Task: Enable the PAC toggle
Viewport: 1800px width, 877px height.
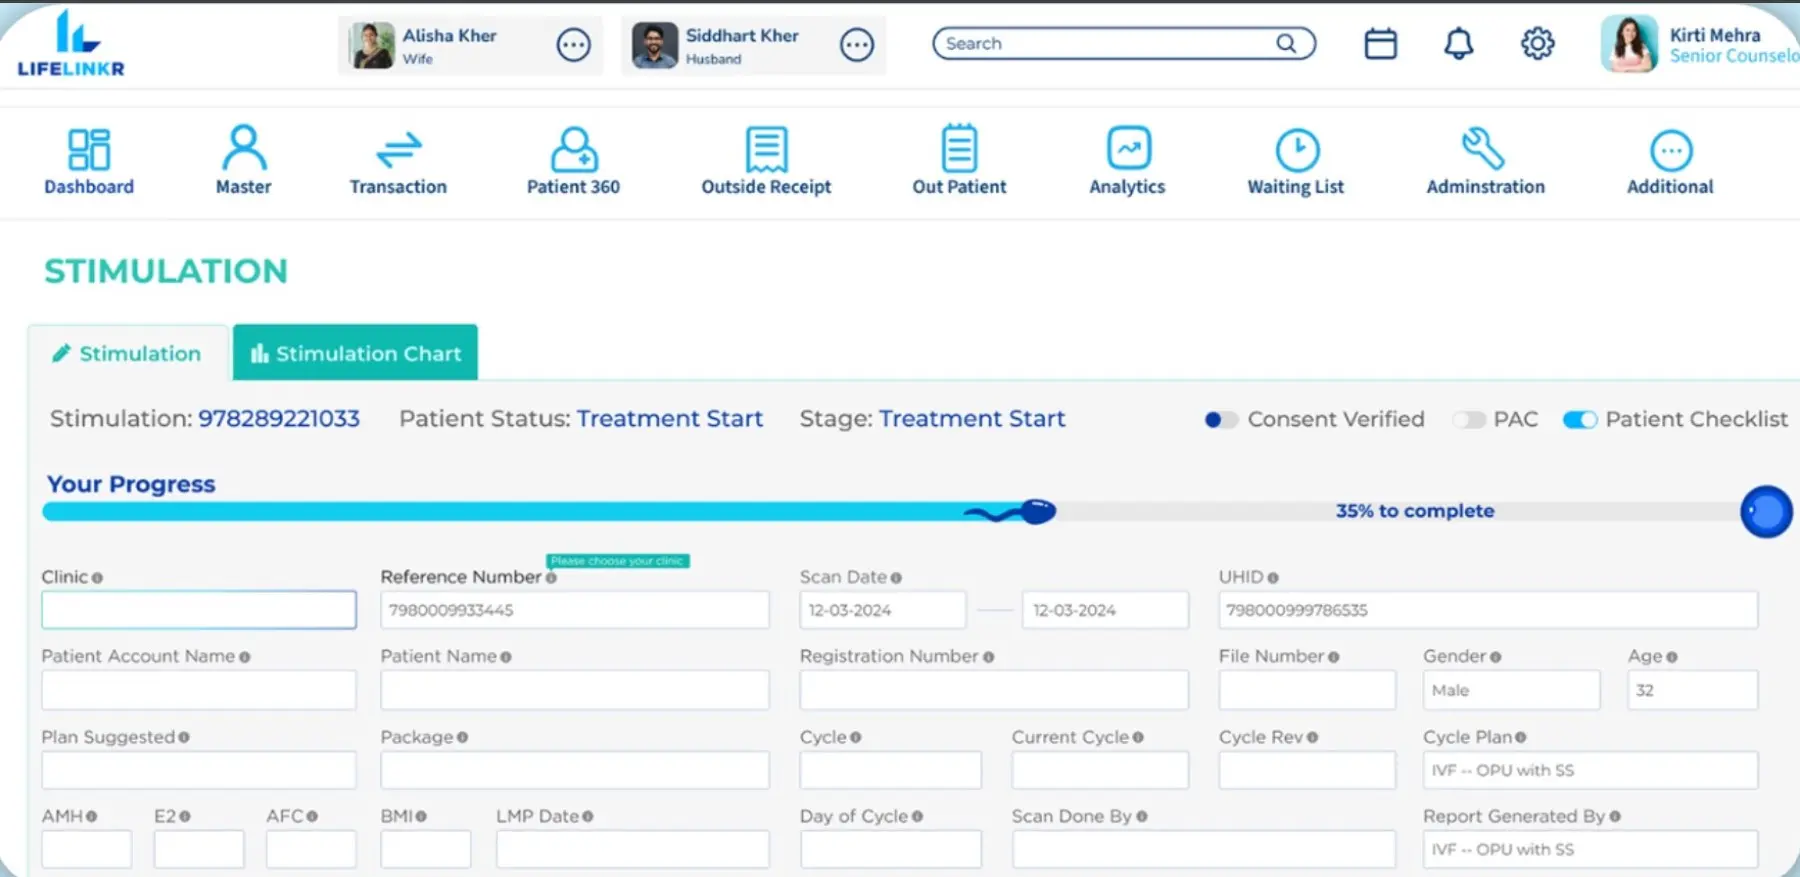Action: pos(1469,420)
